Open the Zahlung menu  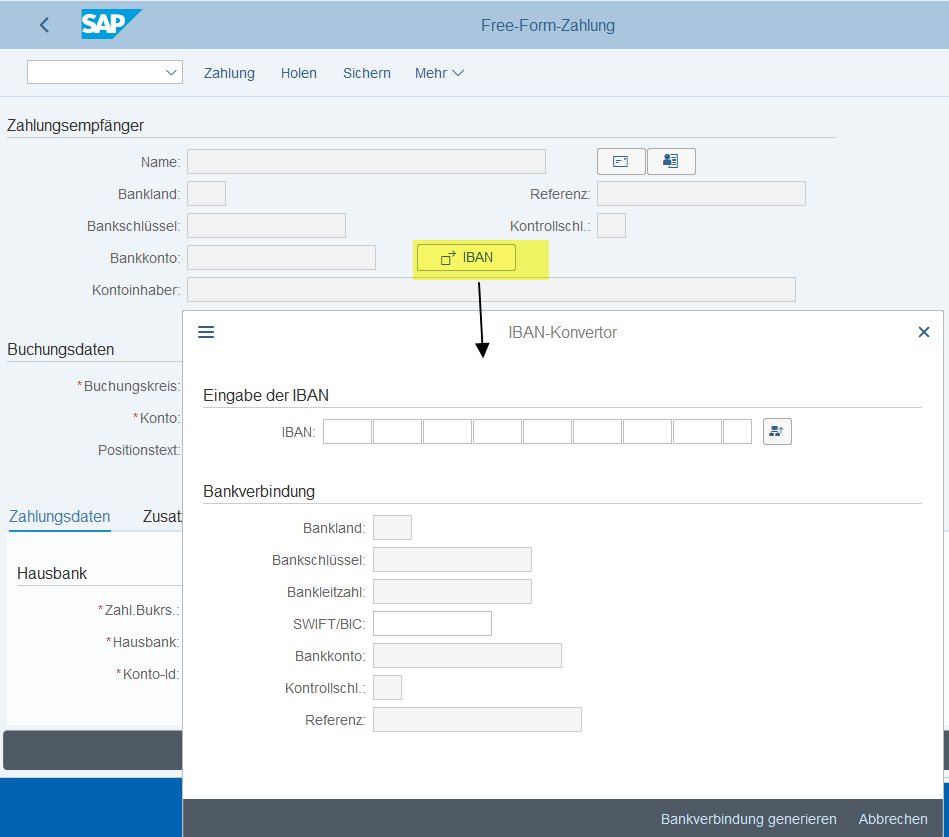click(x=229, y=73)
